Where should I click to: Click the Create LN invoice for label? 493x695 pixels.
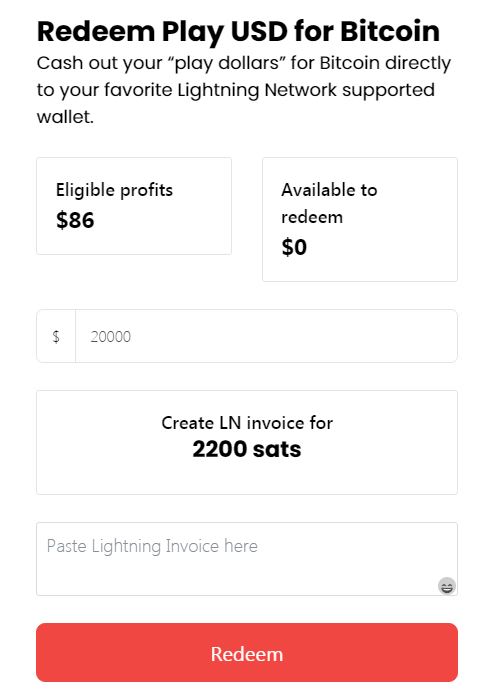pyautogui.click(x=247, y=423)
